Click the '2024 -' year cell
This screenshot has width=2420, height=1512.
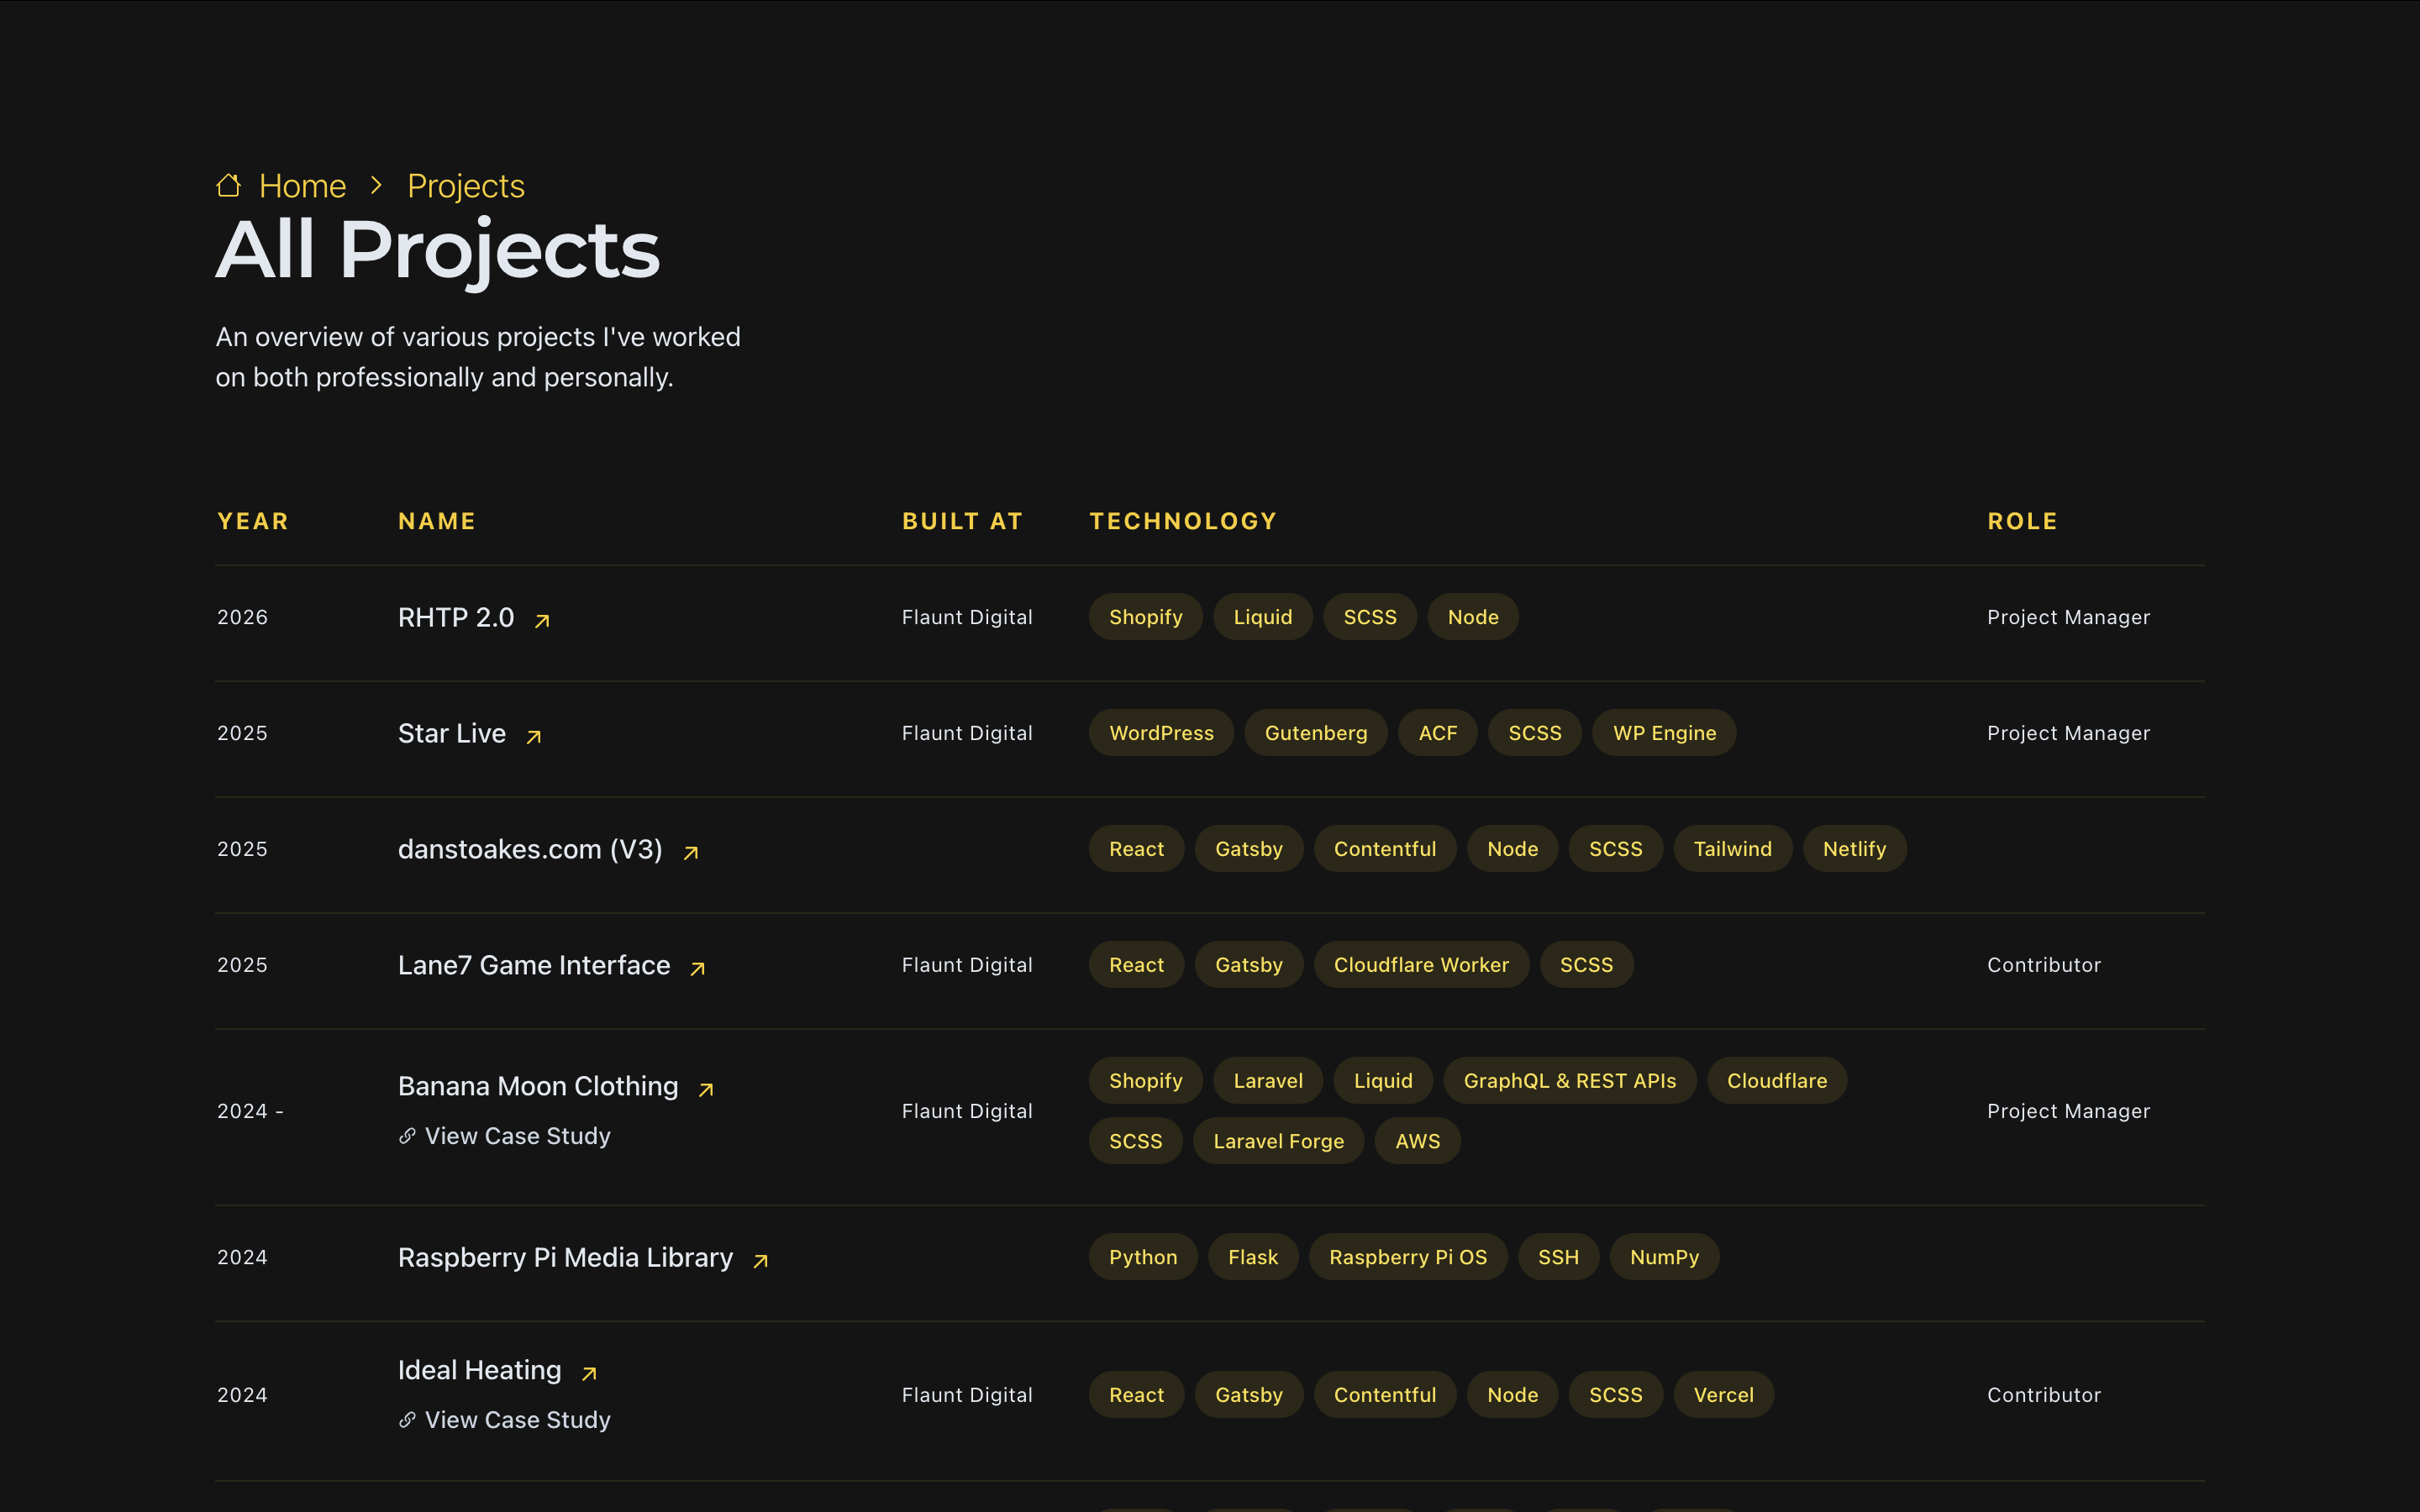click(x=250, y=1111)
